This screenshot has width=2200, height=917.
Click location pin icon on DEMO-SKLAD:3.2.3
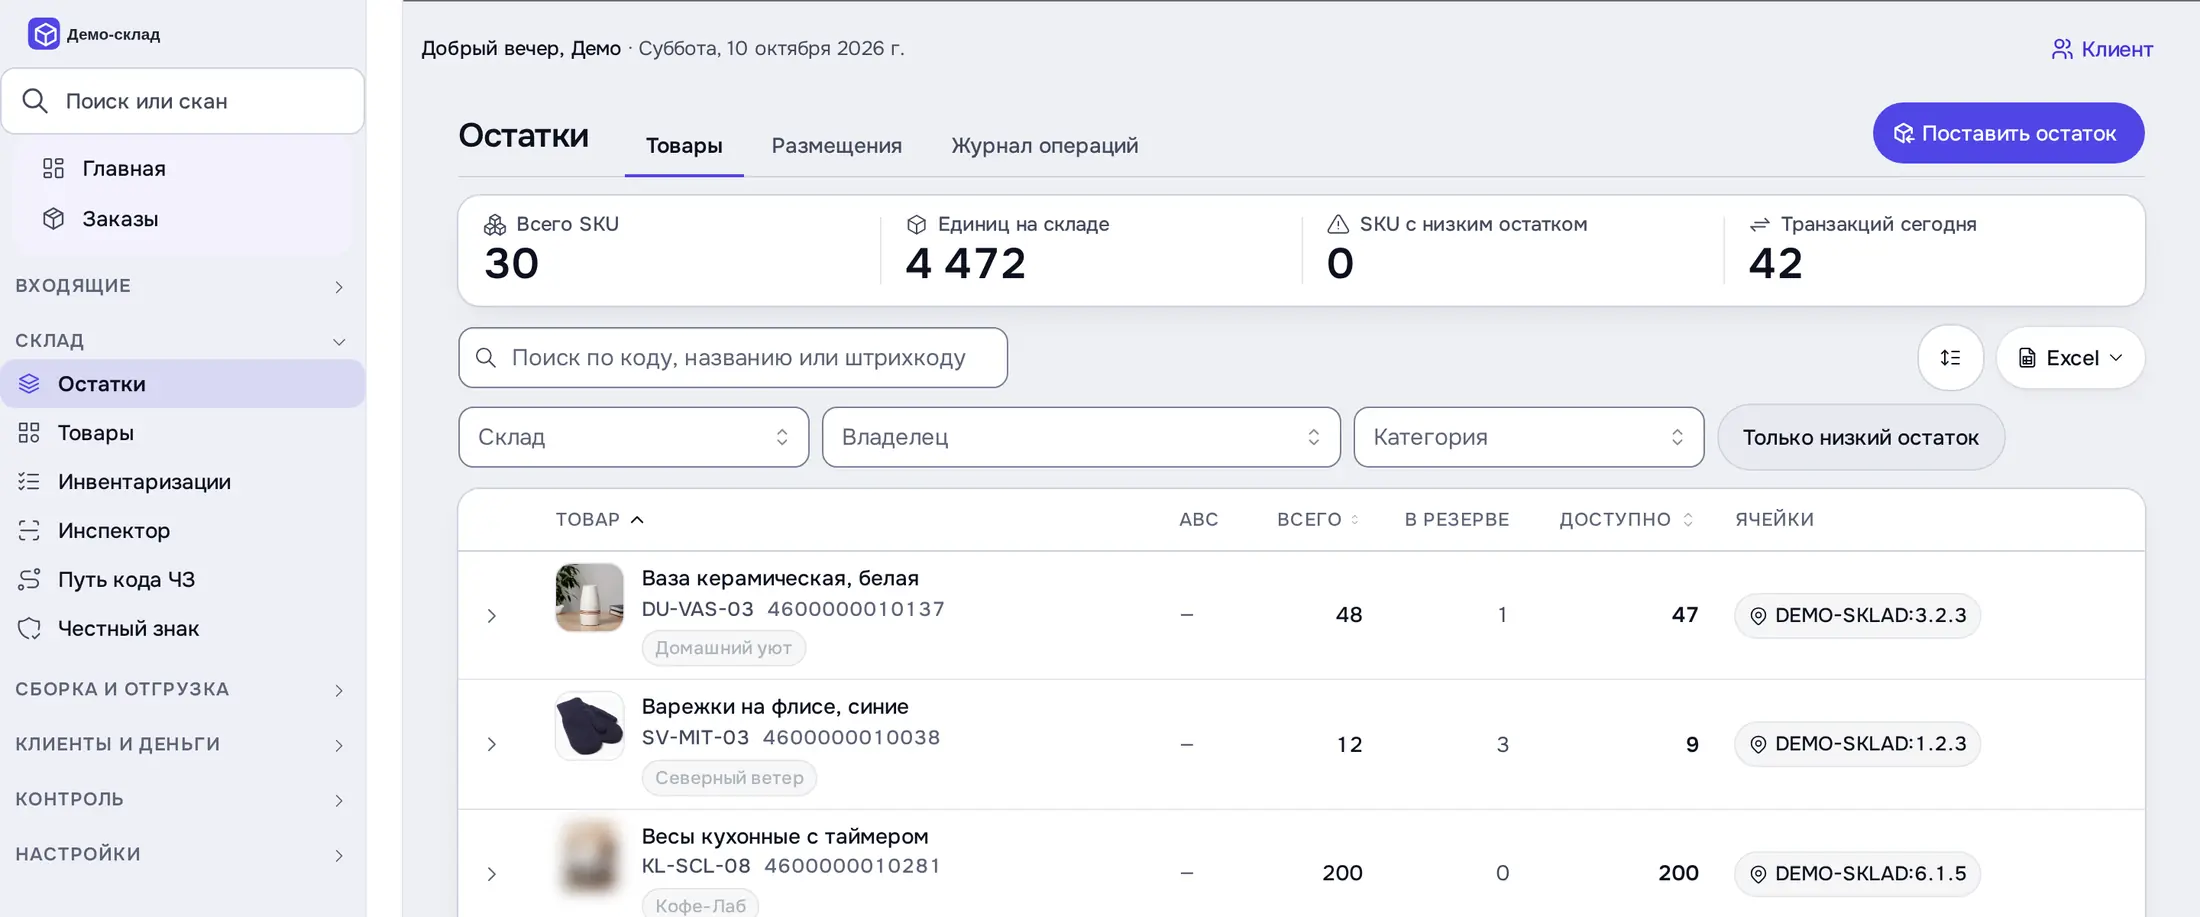[x=1758, y=616]
